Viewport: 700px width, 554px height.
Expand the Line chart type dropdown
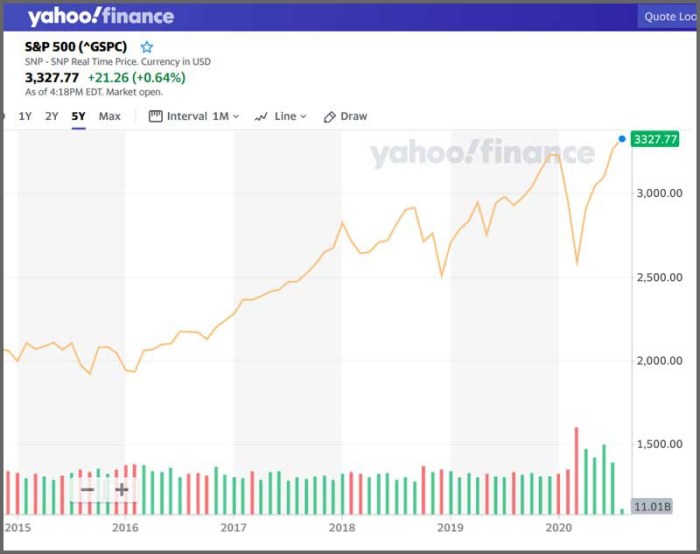(x=291, y=116)
